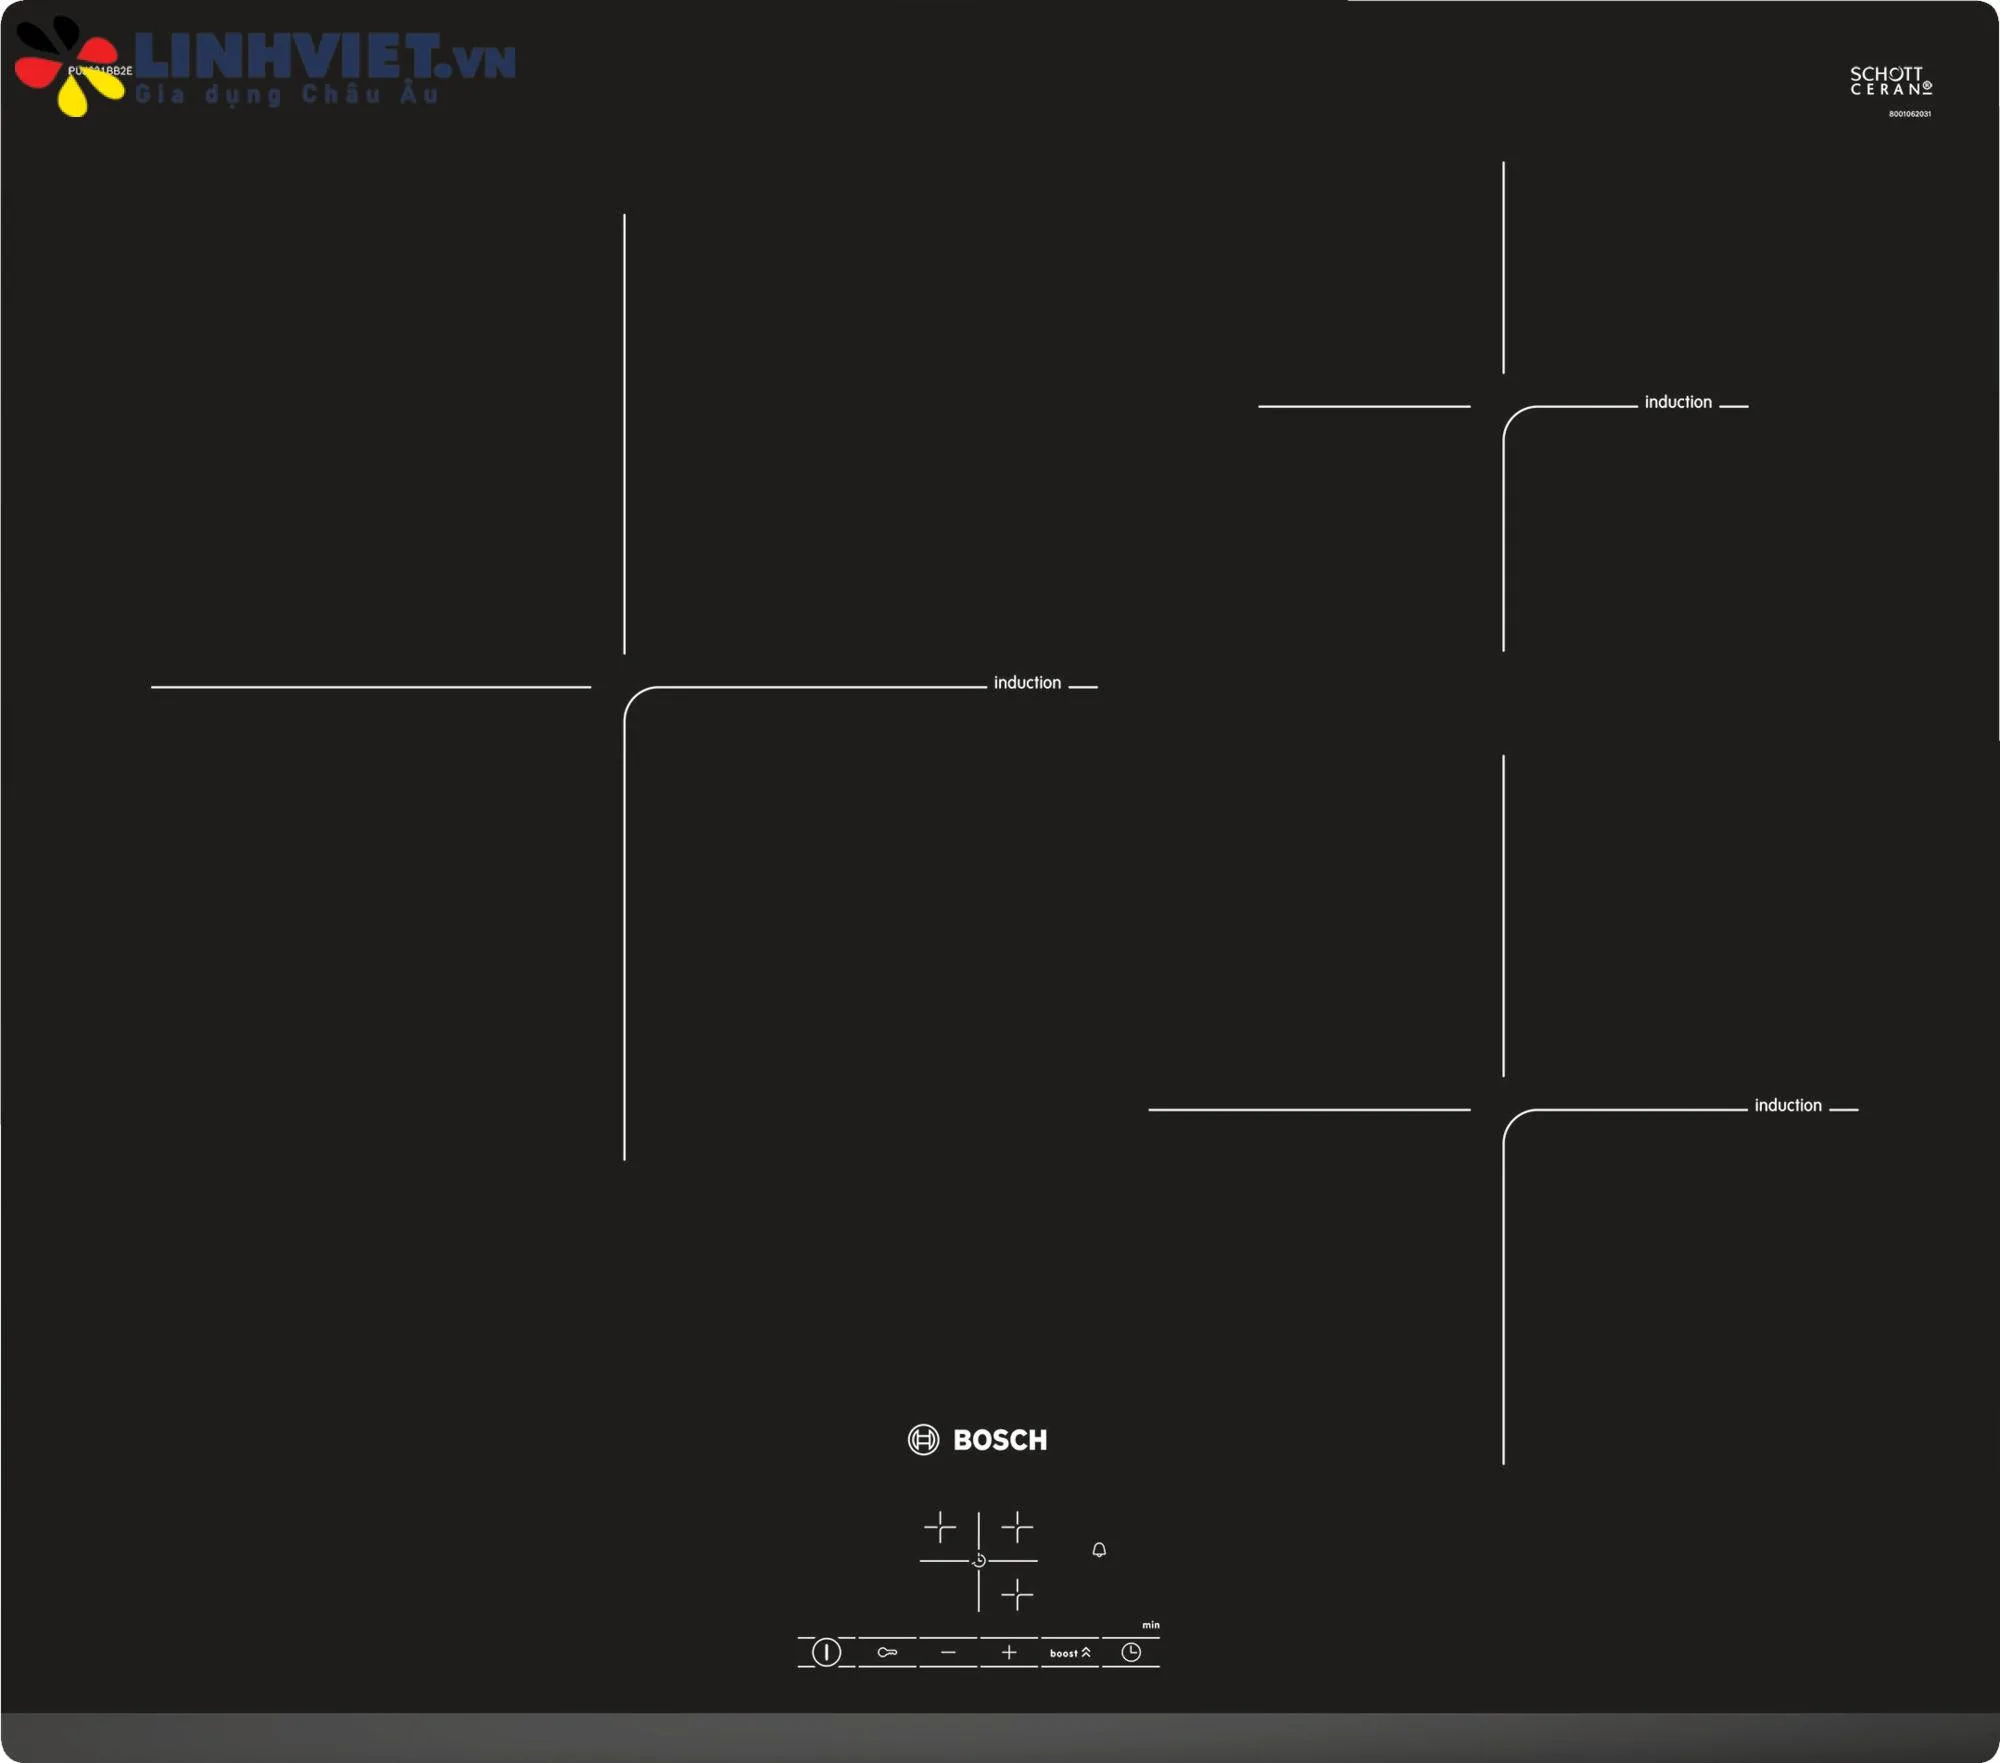2000x1763 pixels.
Task: Click the serial number under Schott Ceran
Action: 1909,114
